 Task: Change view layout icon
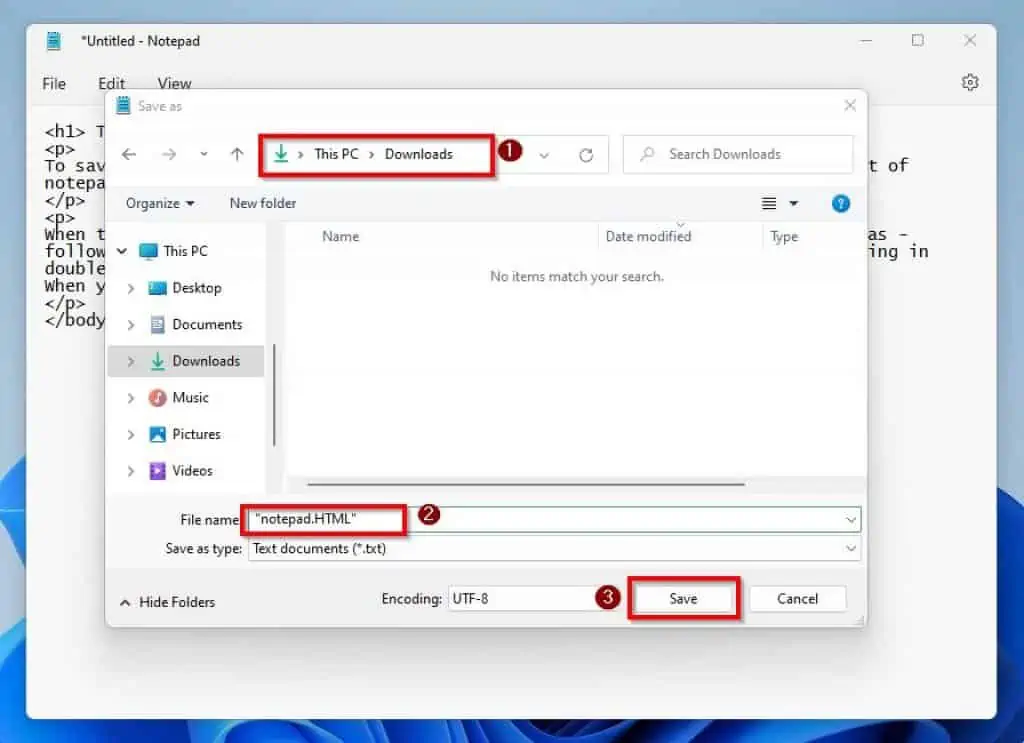click(x=769, y=204)
